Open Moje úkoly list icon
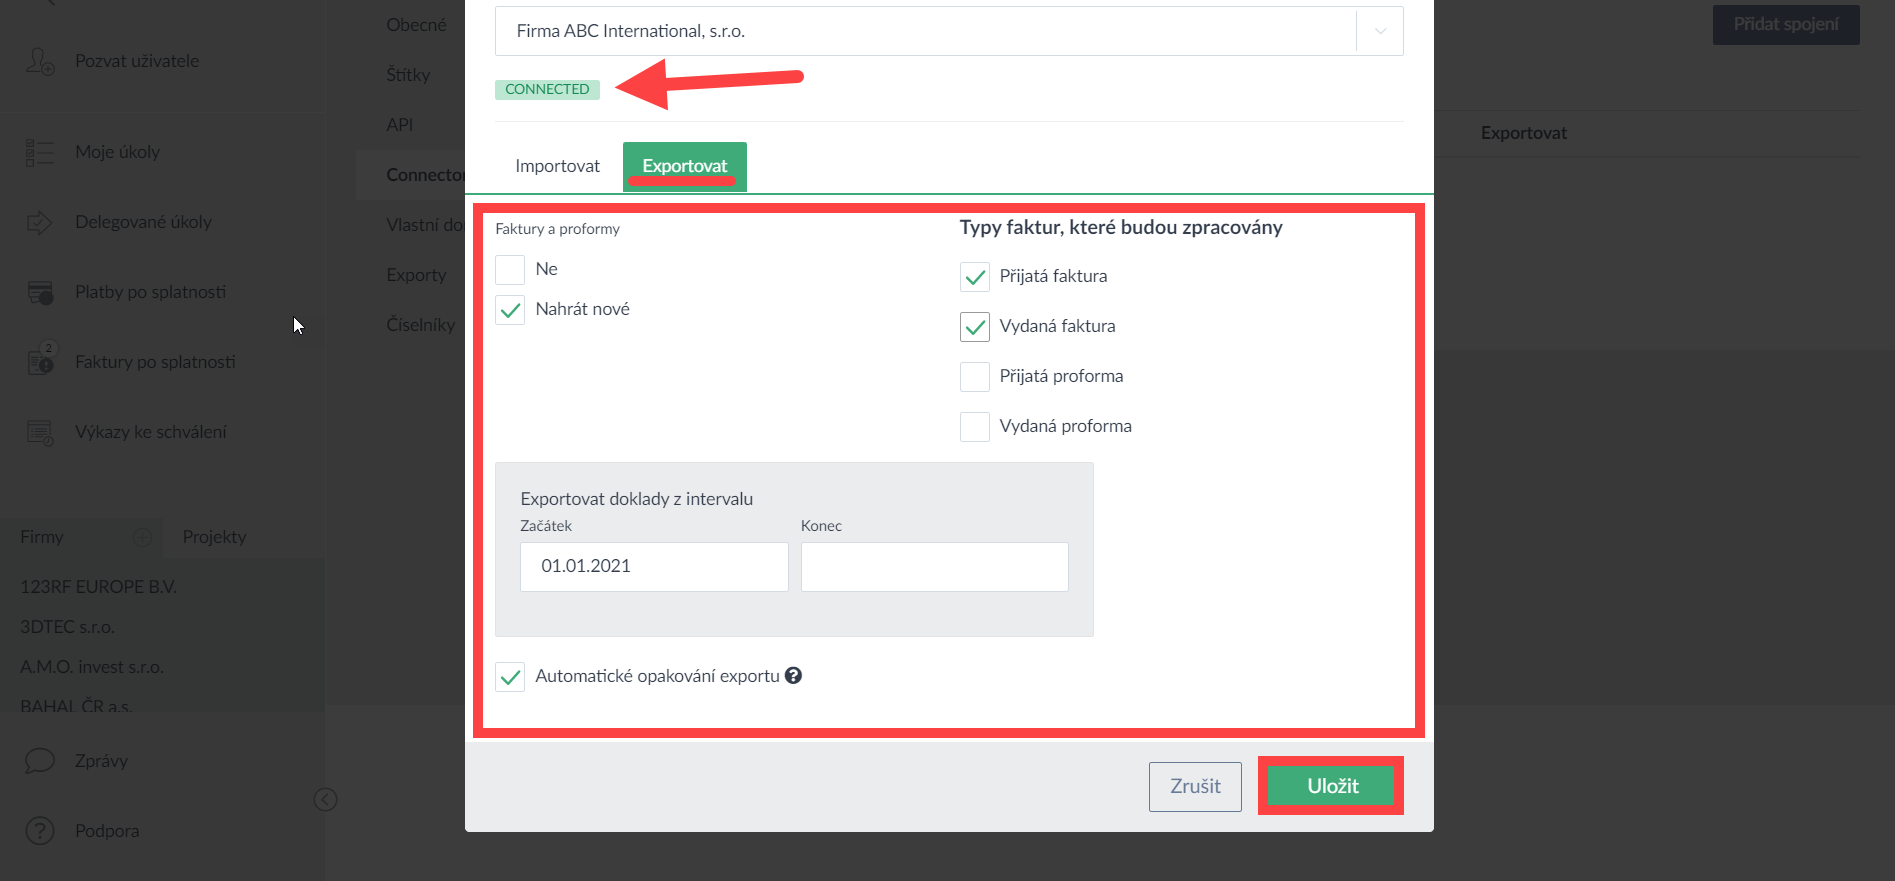This screenshot has width=1895, height=881. [40, 152]
